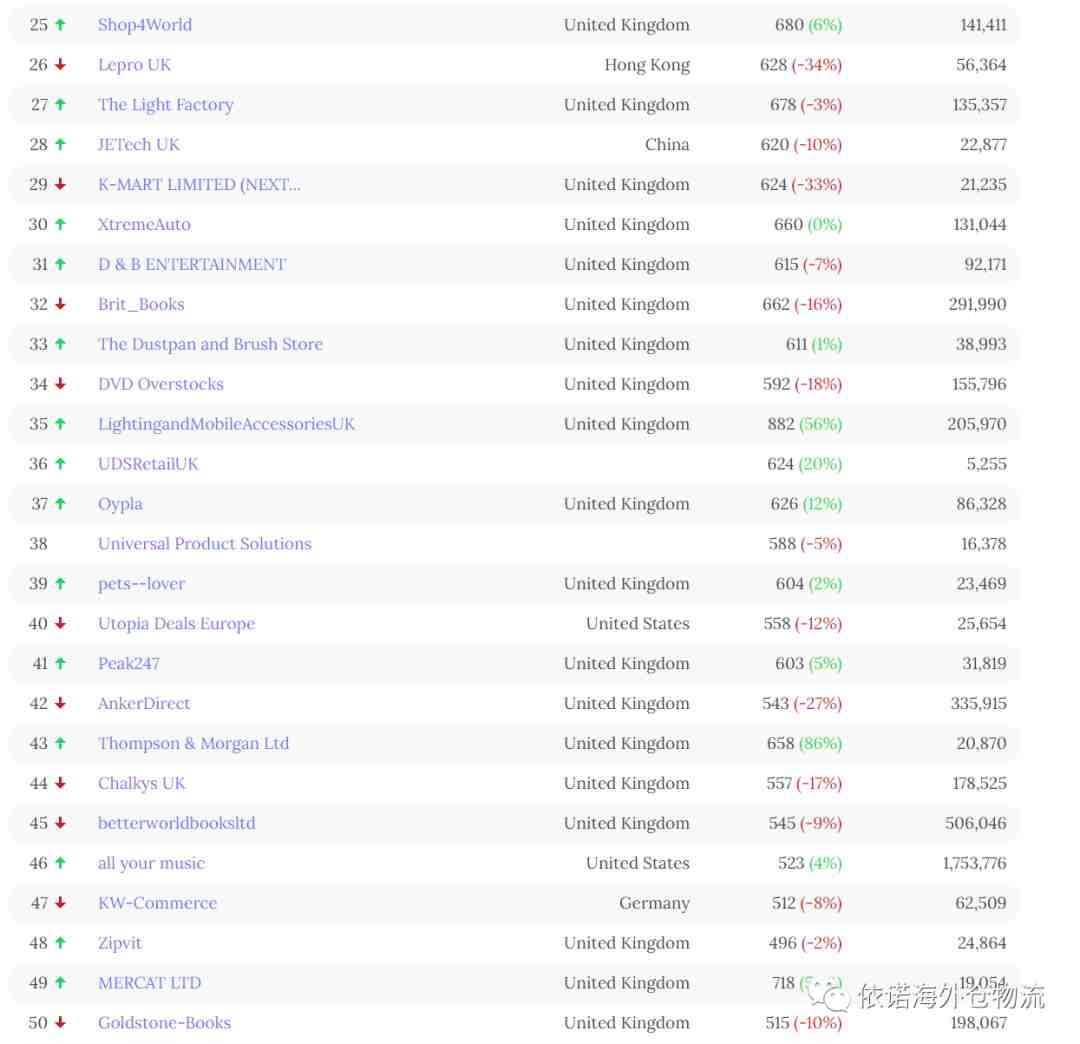Open the Lepro UK seller page
The width and height of the screenshot is (1080, 1044).
click(134, 65)
